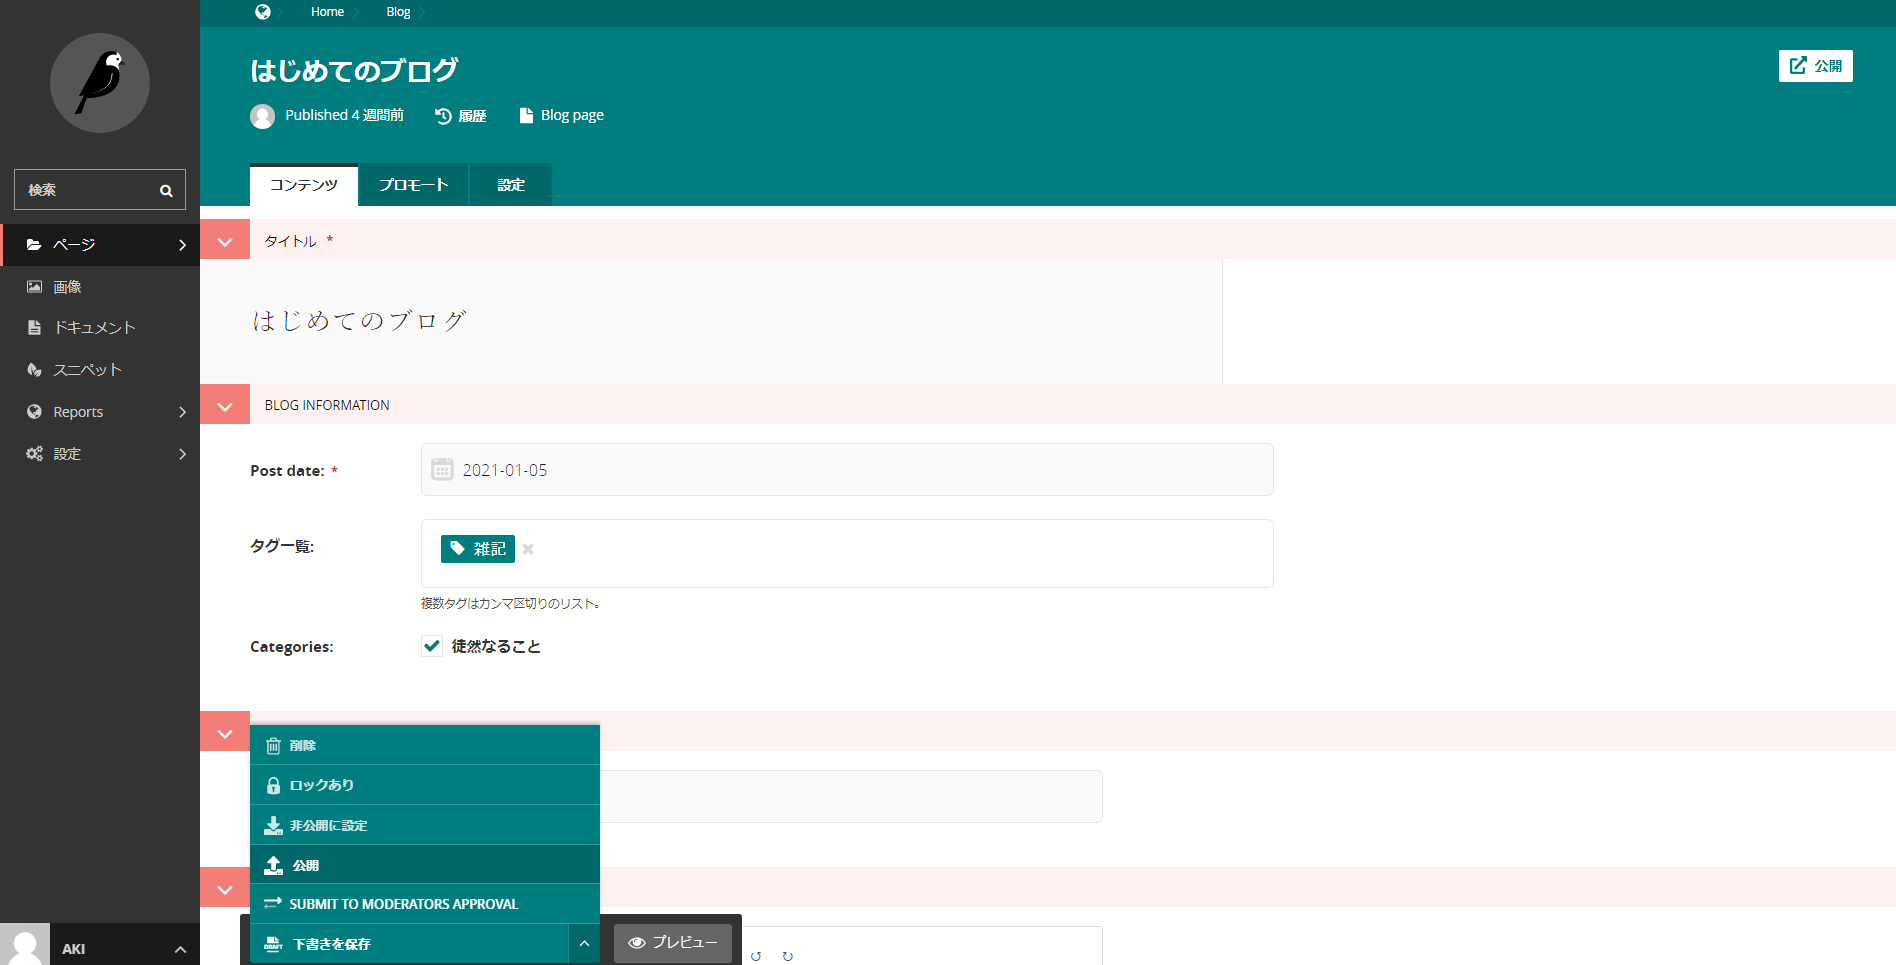Image resolution: width=1896 pixels, height=965 pixels.
Task: Collapse the タイトル section
Action: point(225,241)
